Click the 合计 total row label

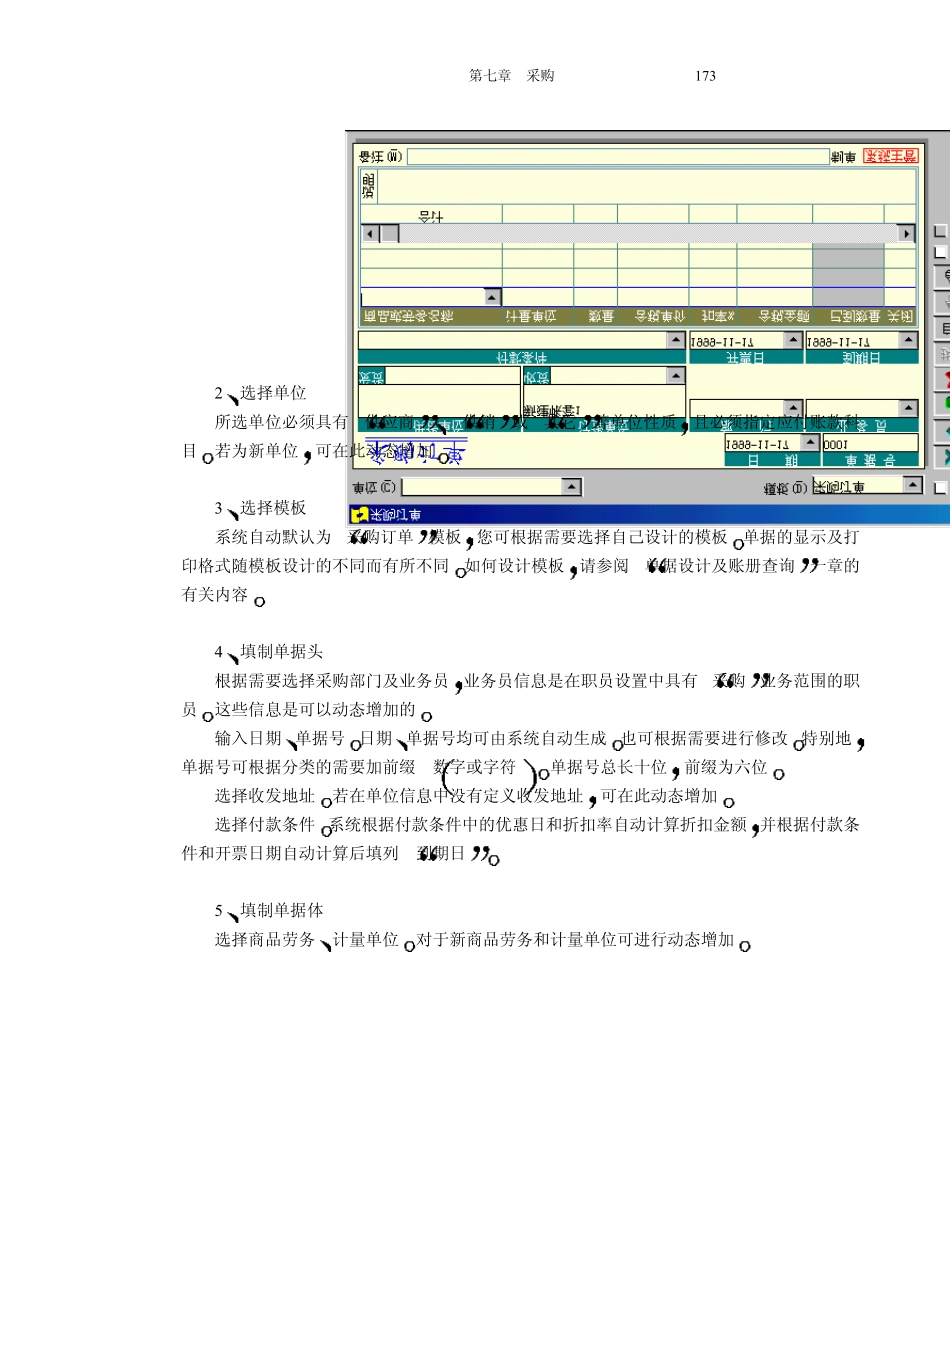coord(431,215)
